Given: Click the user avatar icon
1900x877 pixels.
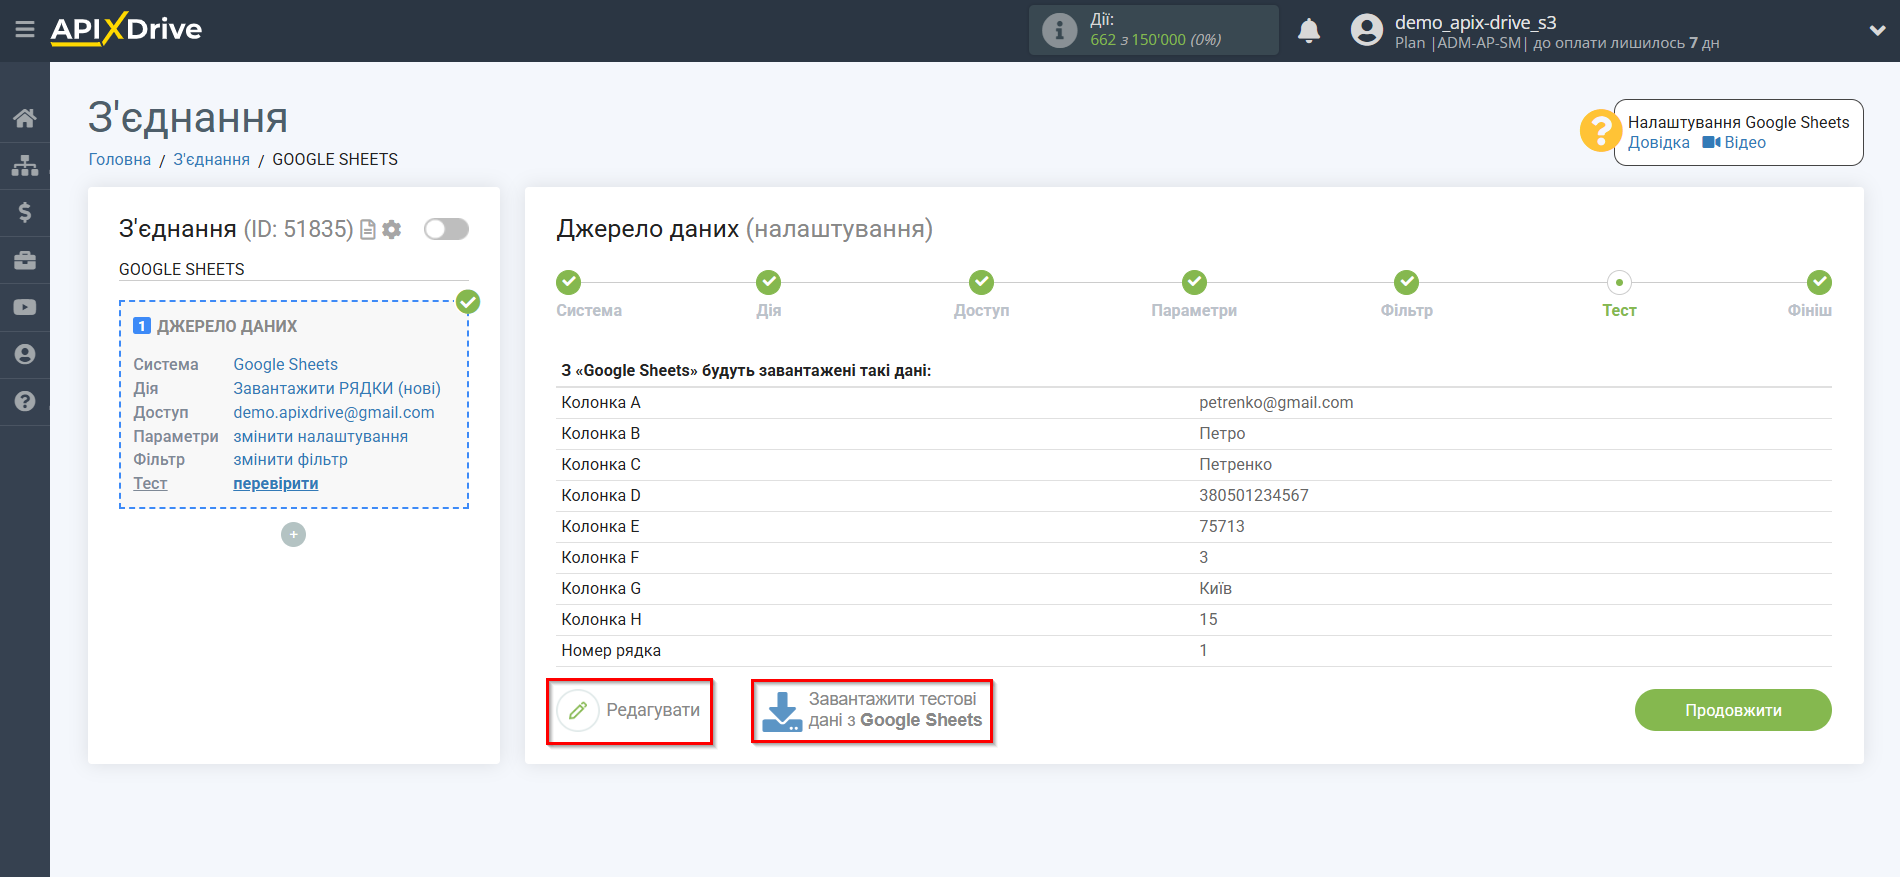Looking at the screenshot, I should pyautogui.click(x=1366, y=30).
